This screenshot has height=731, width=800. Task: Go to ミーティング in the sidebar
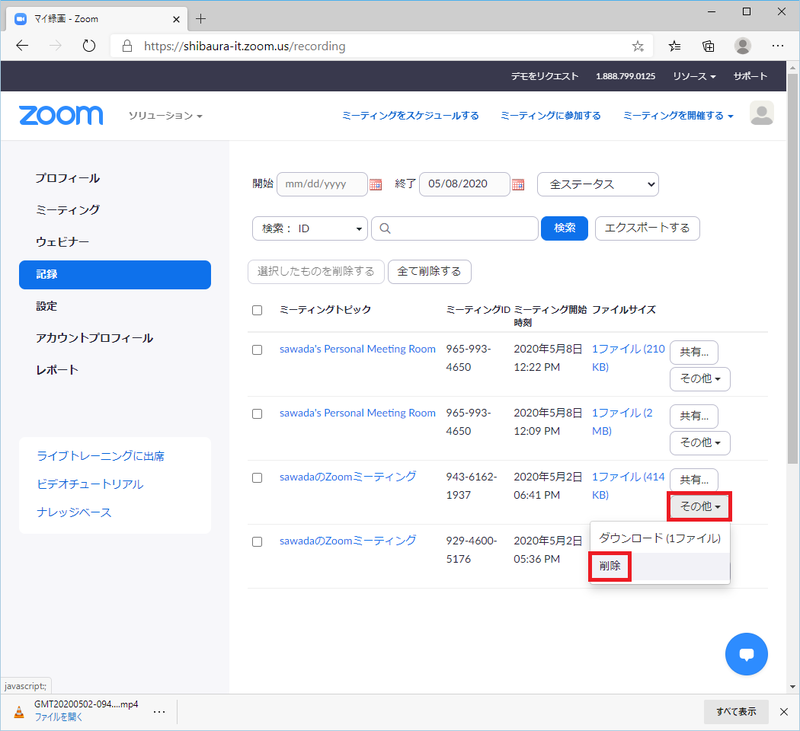67,210
